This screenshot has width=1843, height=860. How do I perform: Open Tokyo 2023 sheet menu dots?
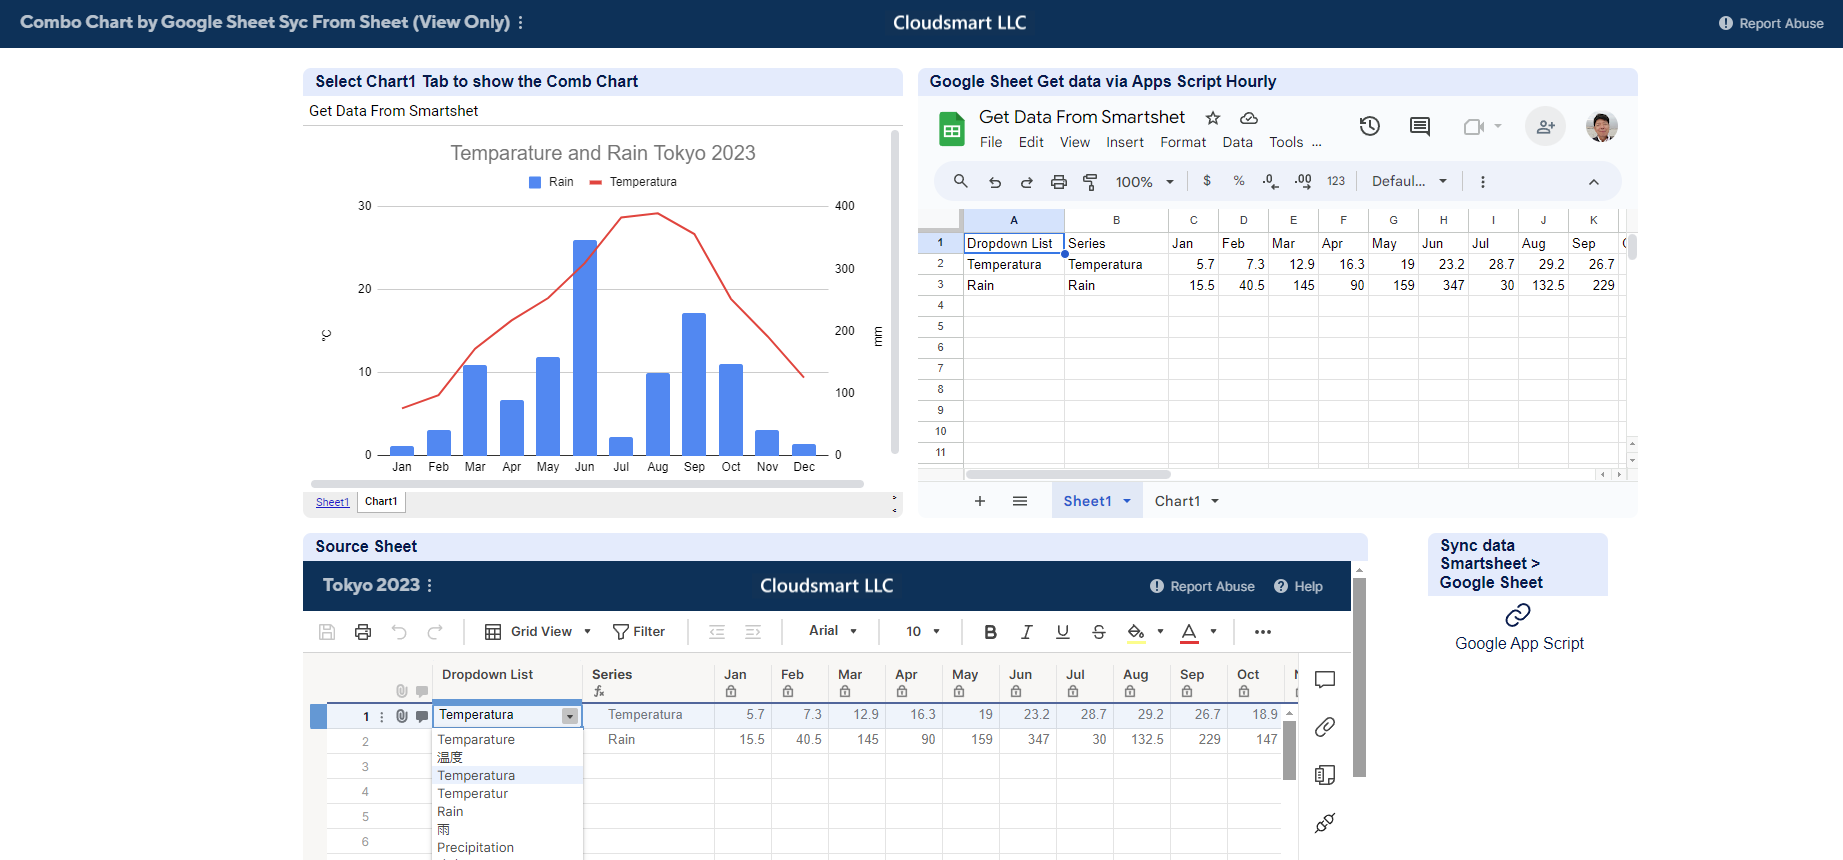click(x=430, y=586)
